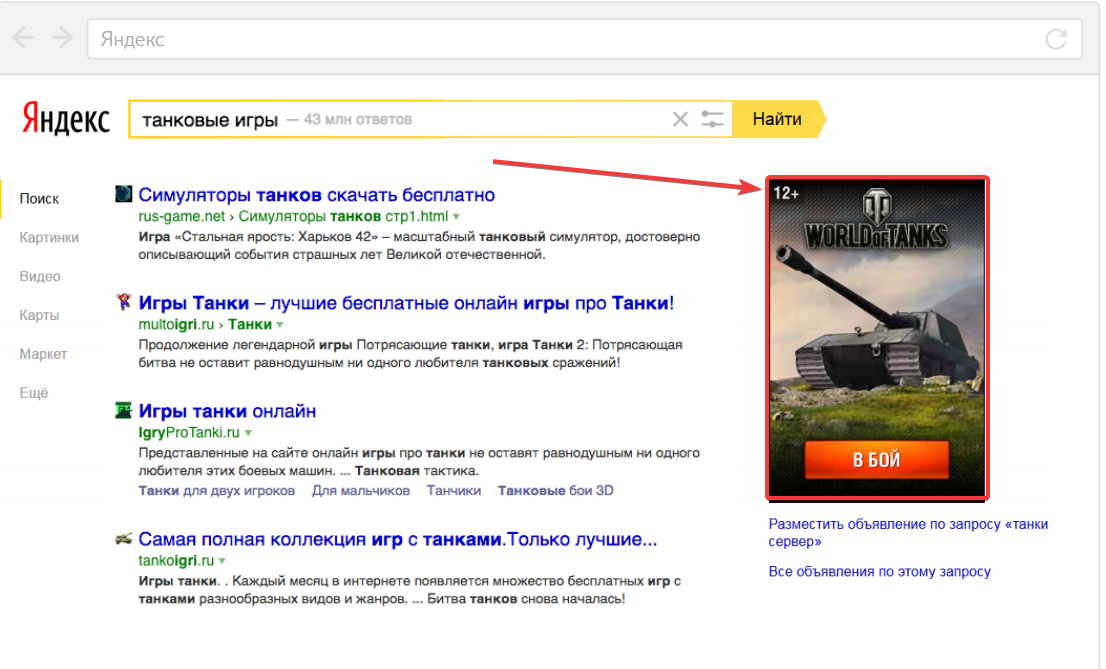Clear the search query with the X icon
Image resolution: width=1106 pixels, height=669 pixels.
[x=680, y=119]
